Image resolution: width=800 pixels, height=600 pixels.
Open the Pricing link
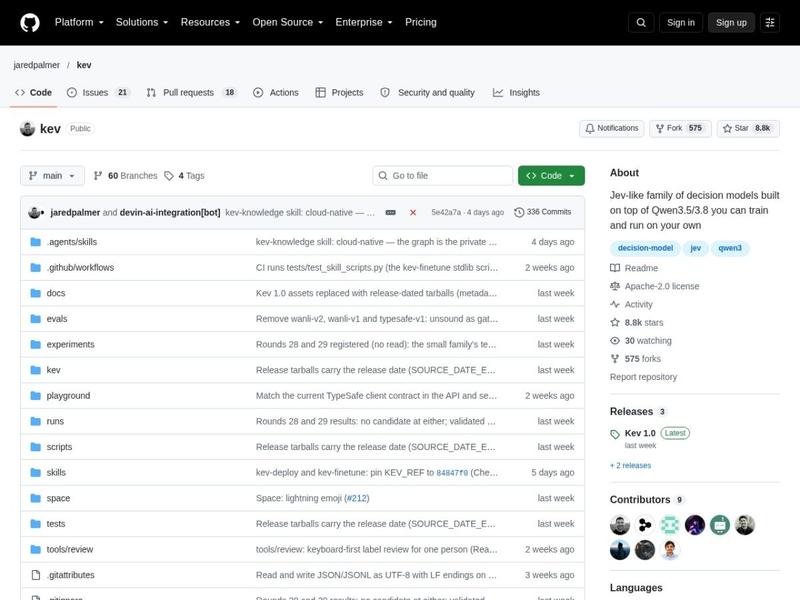click(421, 22)
